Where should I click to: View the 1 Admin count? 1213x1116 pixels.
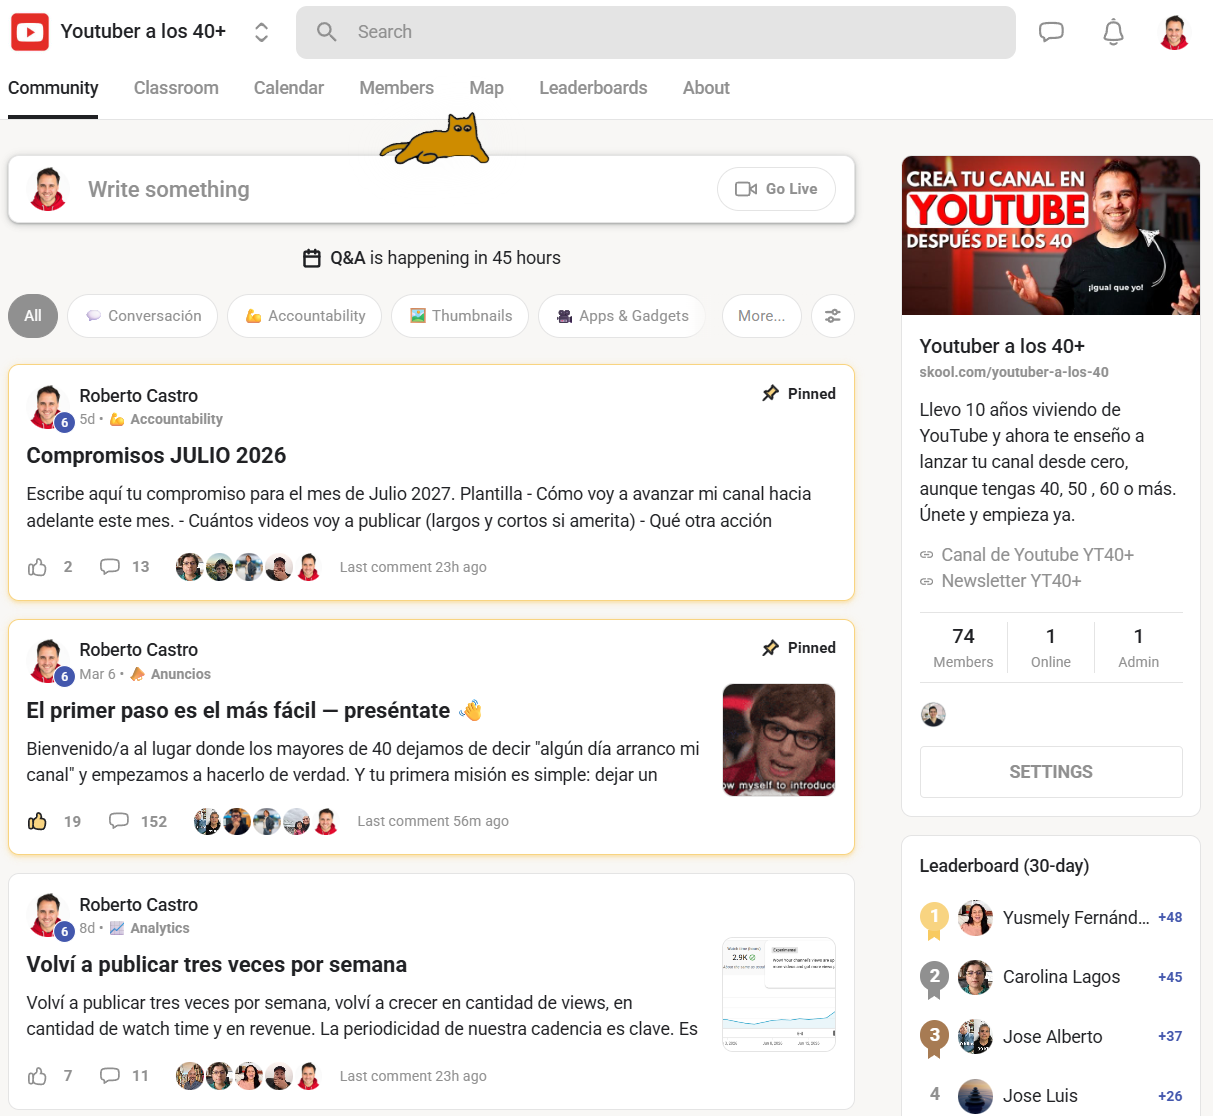click(1138, 647)
